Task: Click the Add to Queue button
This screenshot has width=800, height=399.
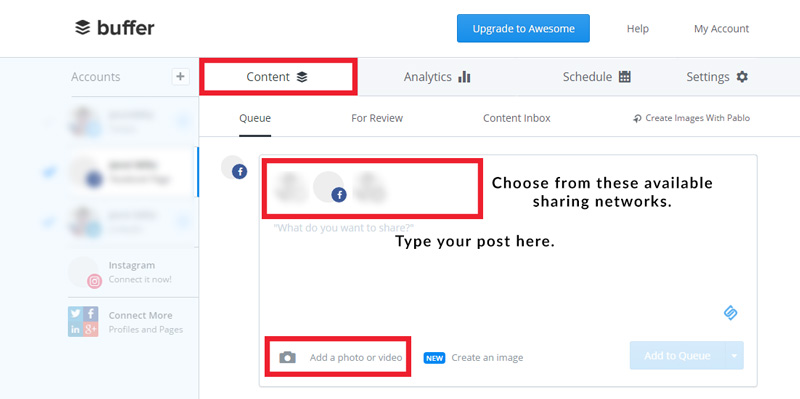Action: (x=677, y=355)
